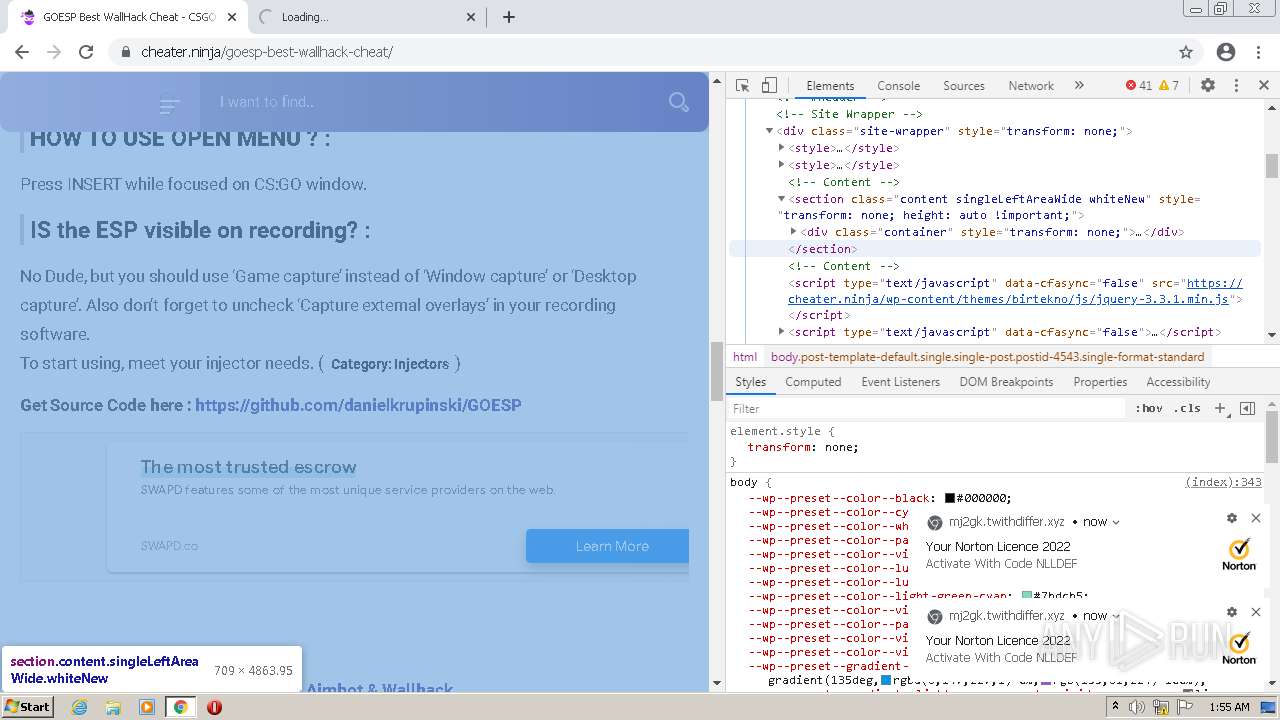Open DevTools settings gear
This screenshot has height=720, width=1280.
(x=1208, y=86)
